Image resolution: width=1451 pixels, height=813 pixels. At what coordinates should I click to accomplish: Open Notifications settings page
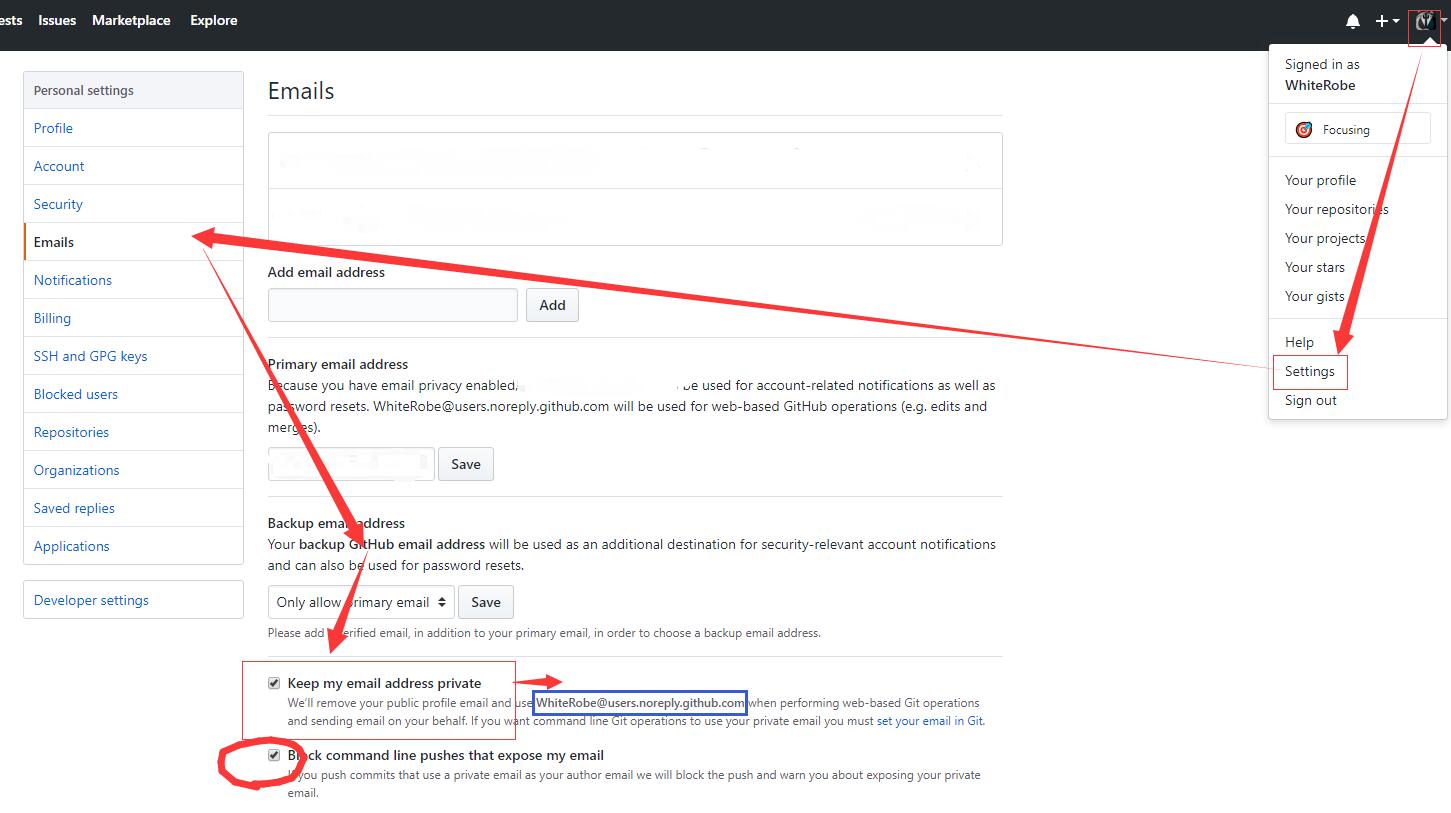pyautogui.click(x=133, y=280)
